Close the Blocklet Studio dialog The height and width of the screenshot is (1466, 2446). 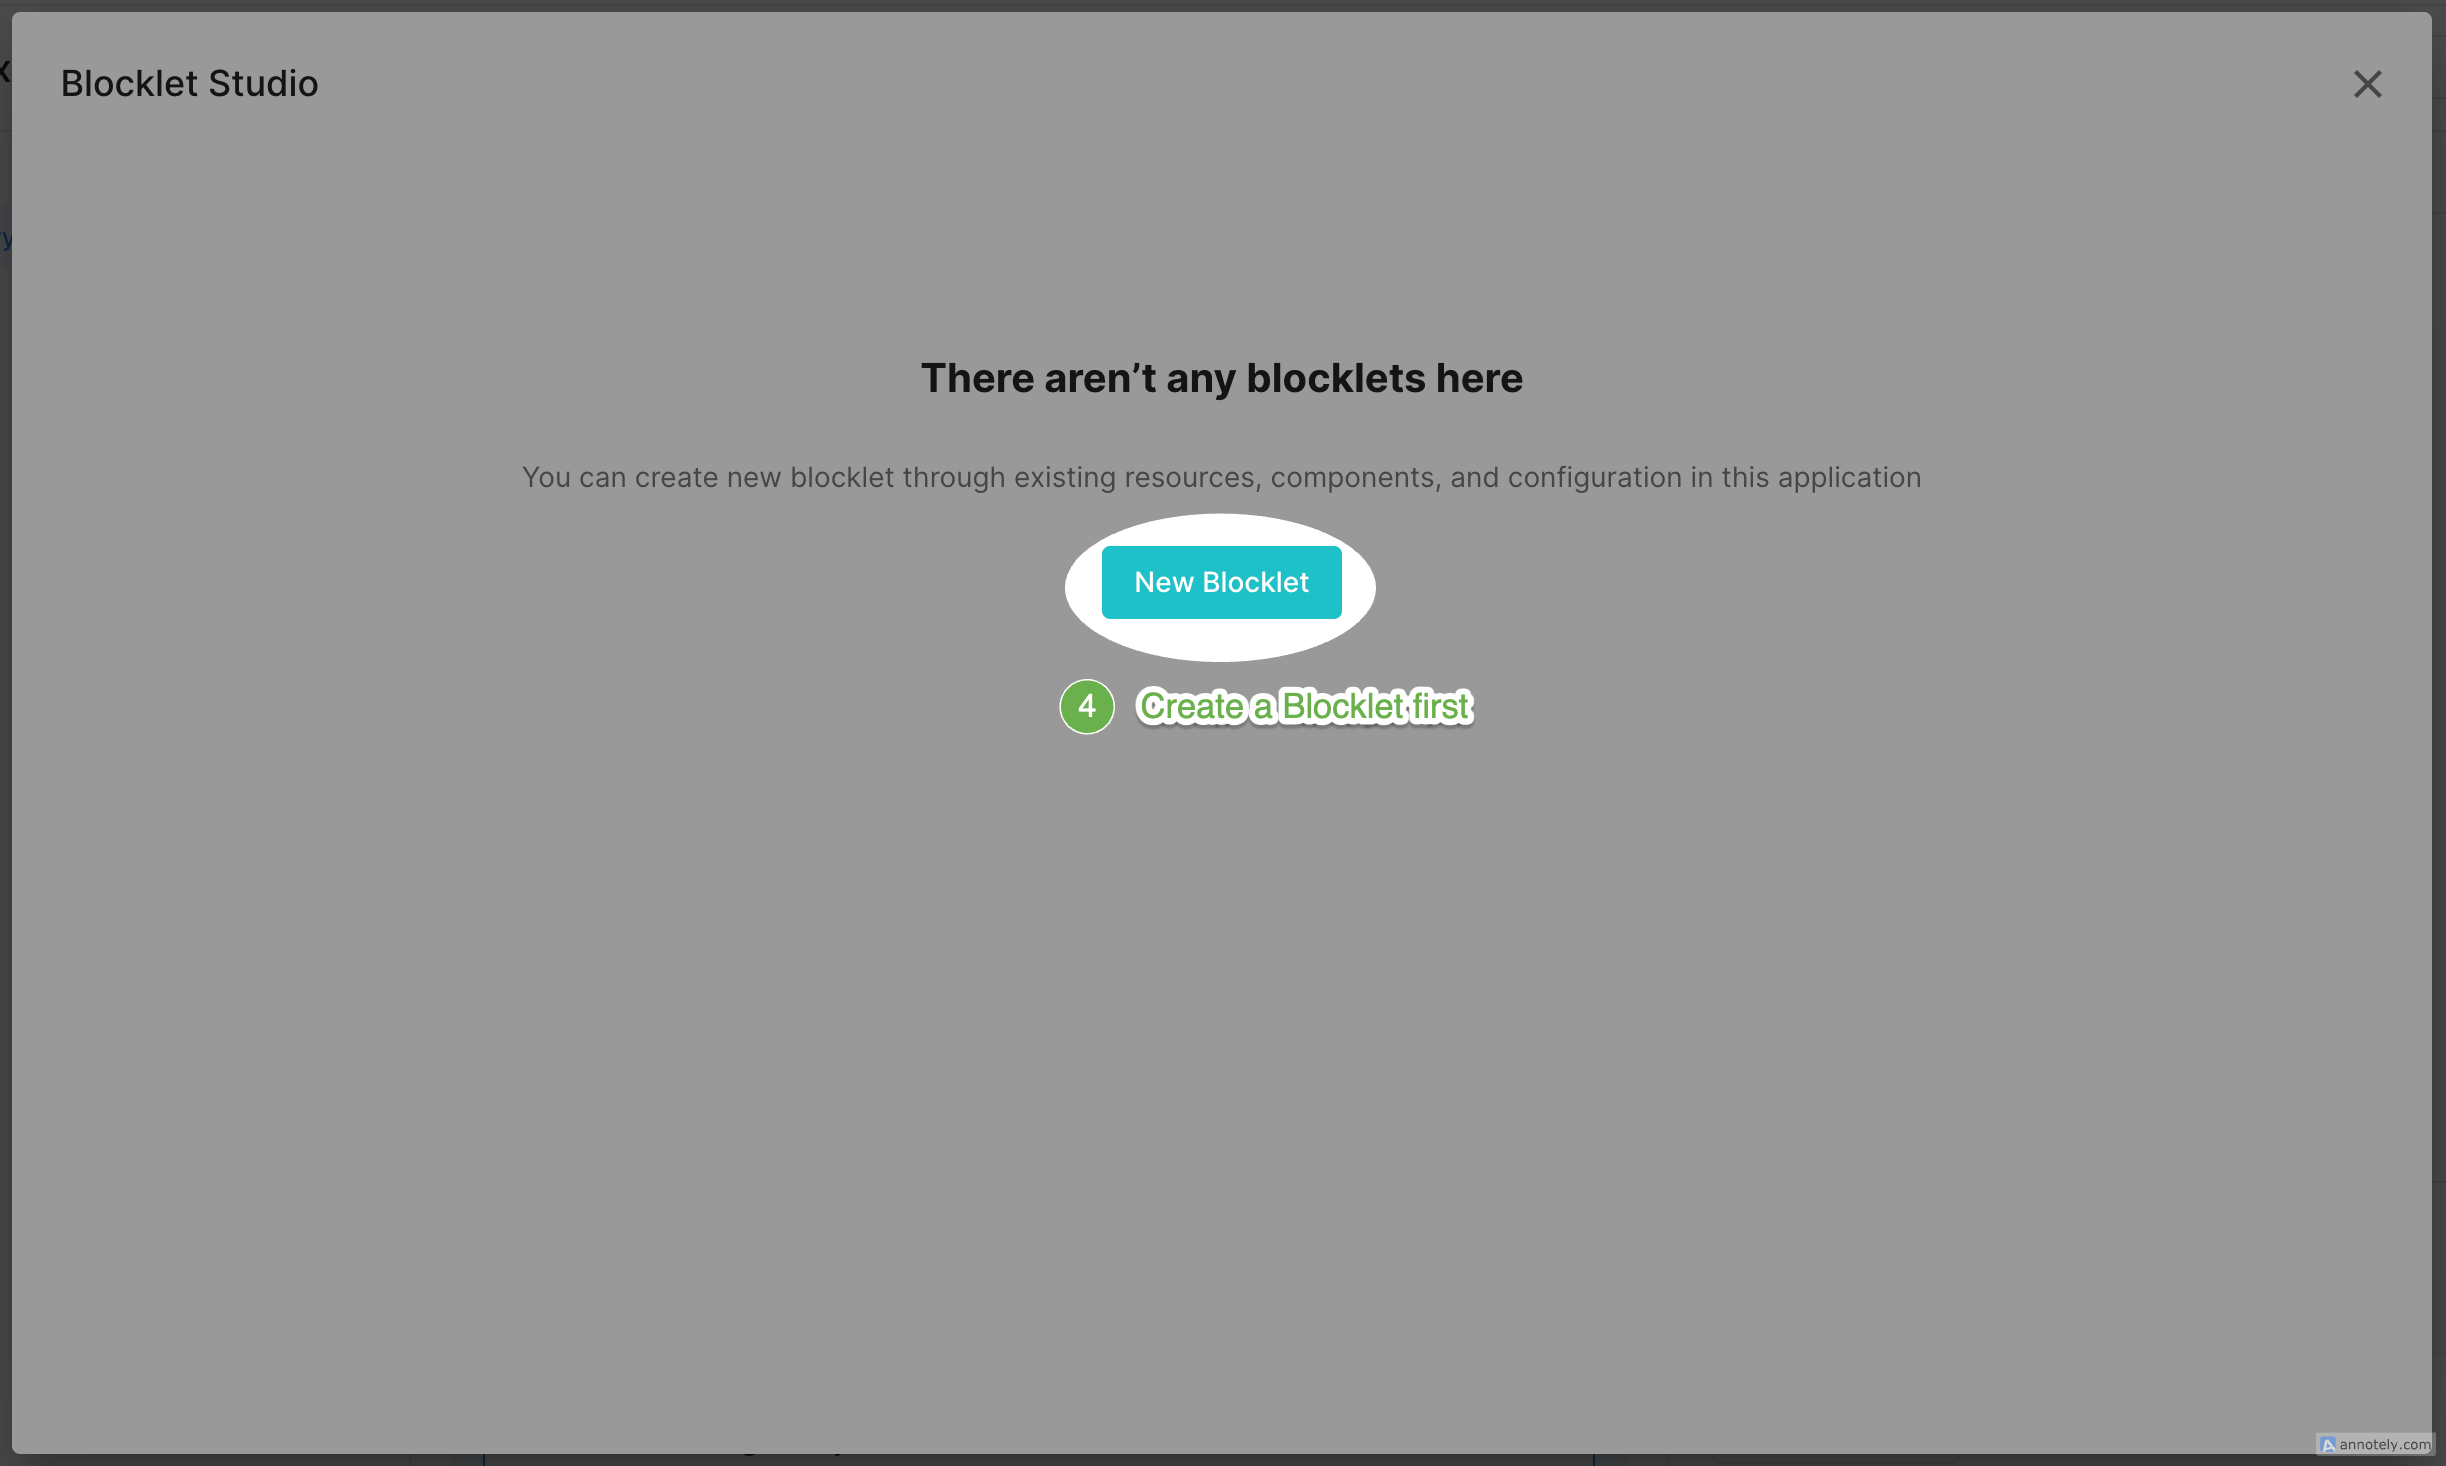coord(2367,84)
